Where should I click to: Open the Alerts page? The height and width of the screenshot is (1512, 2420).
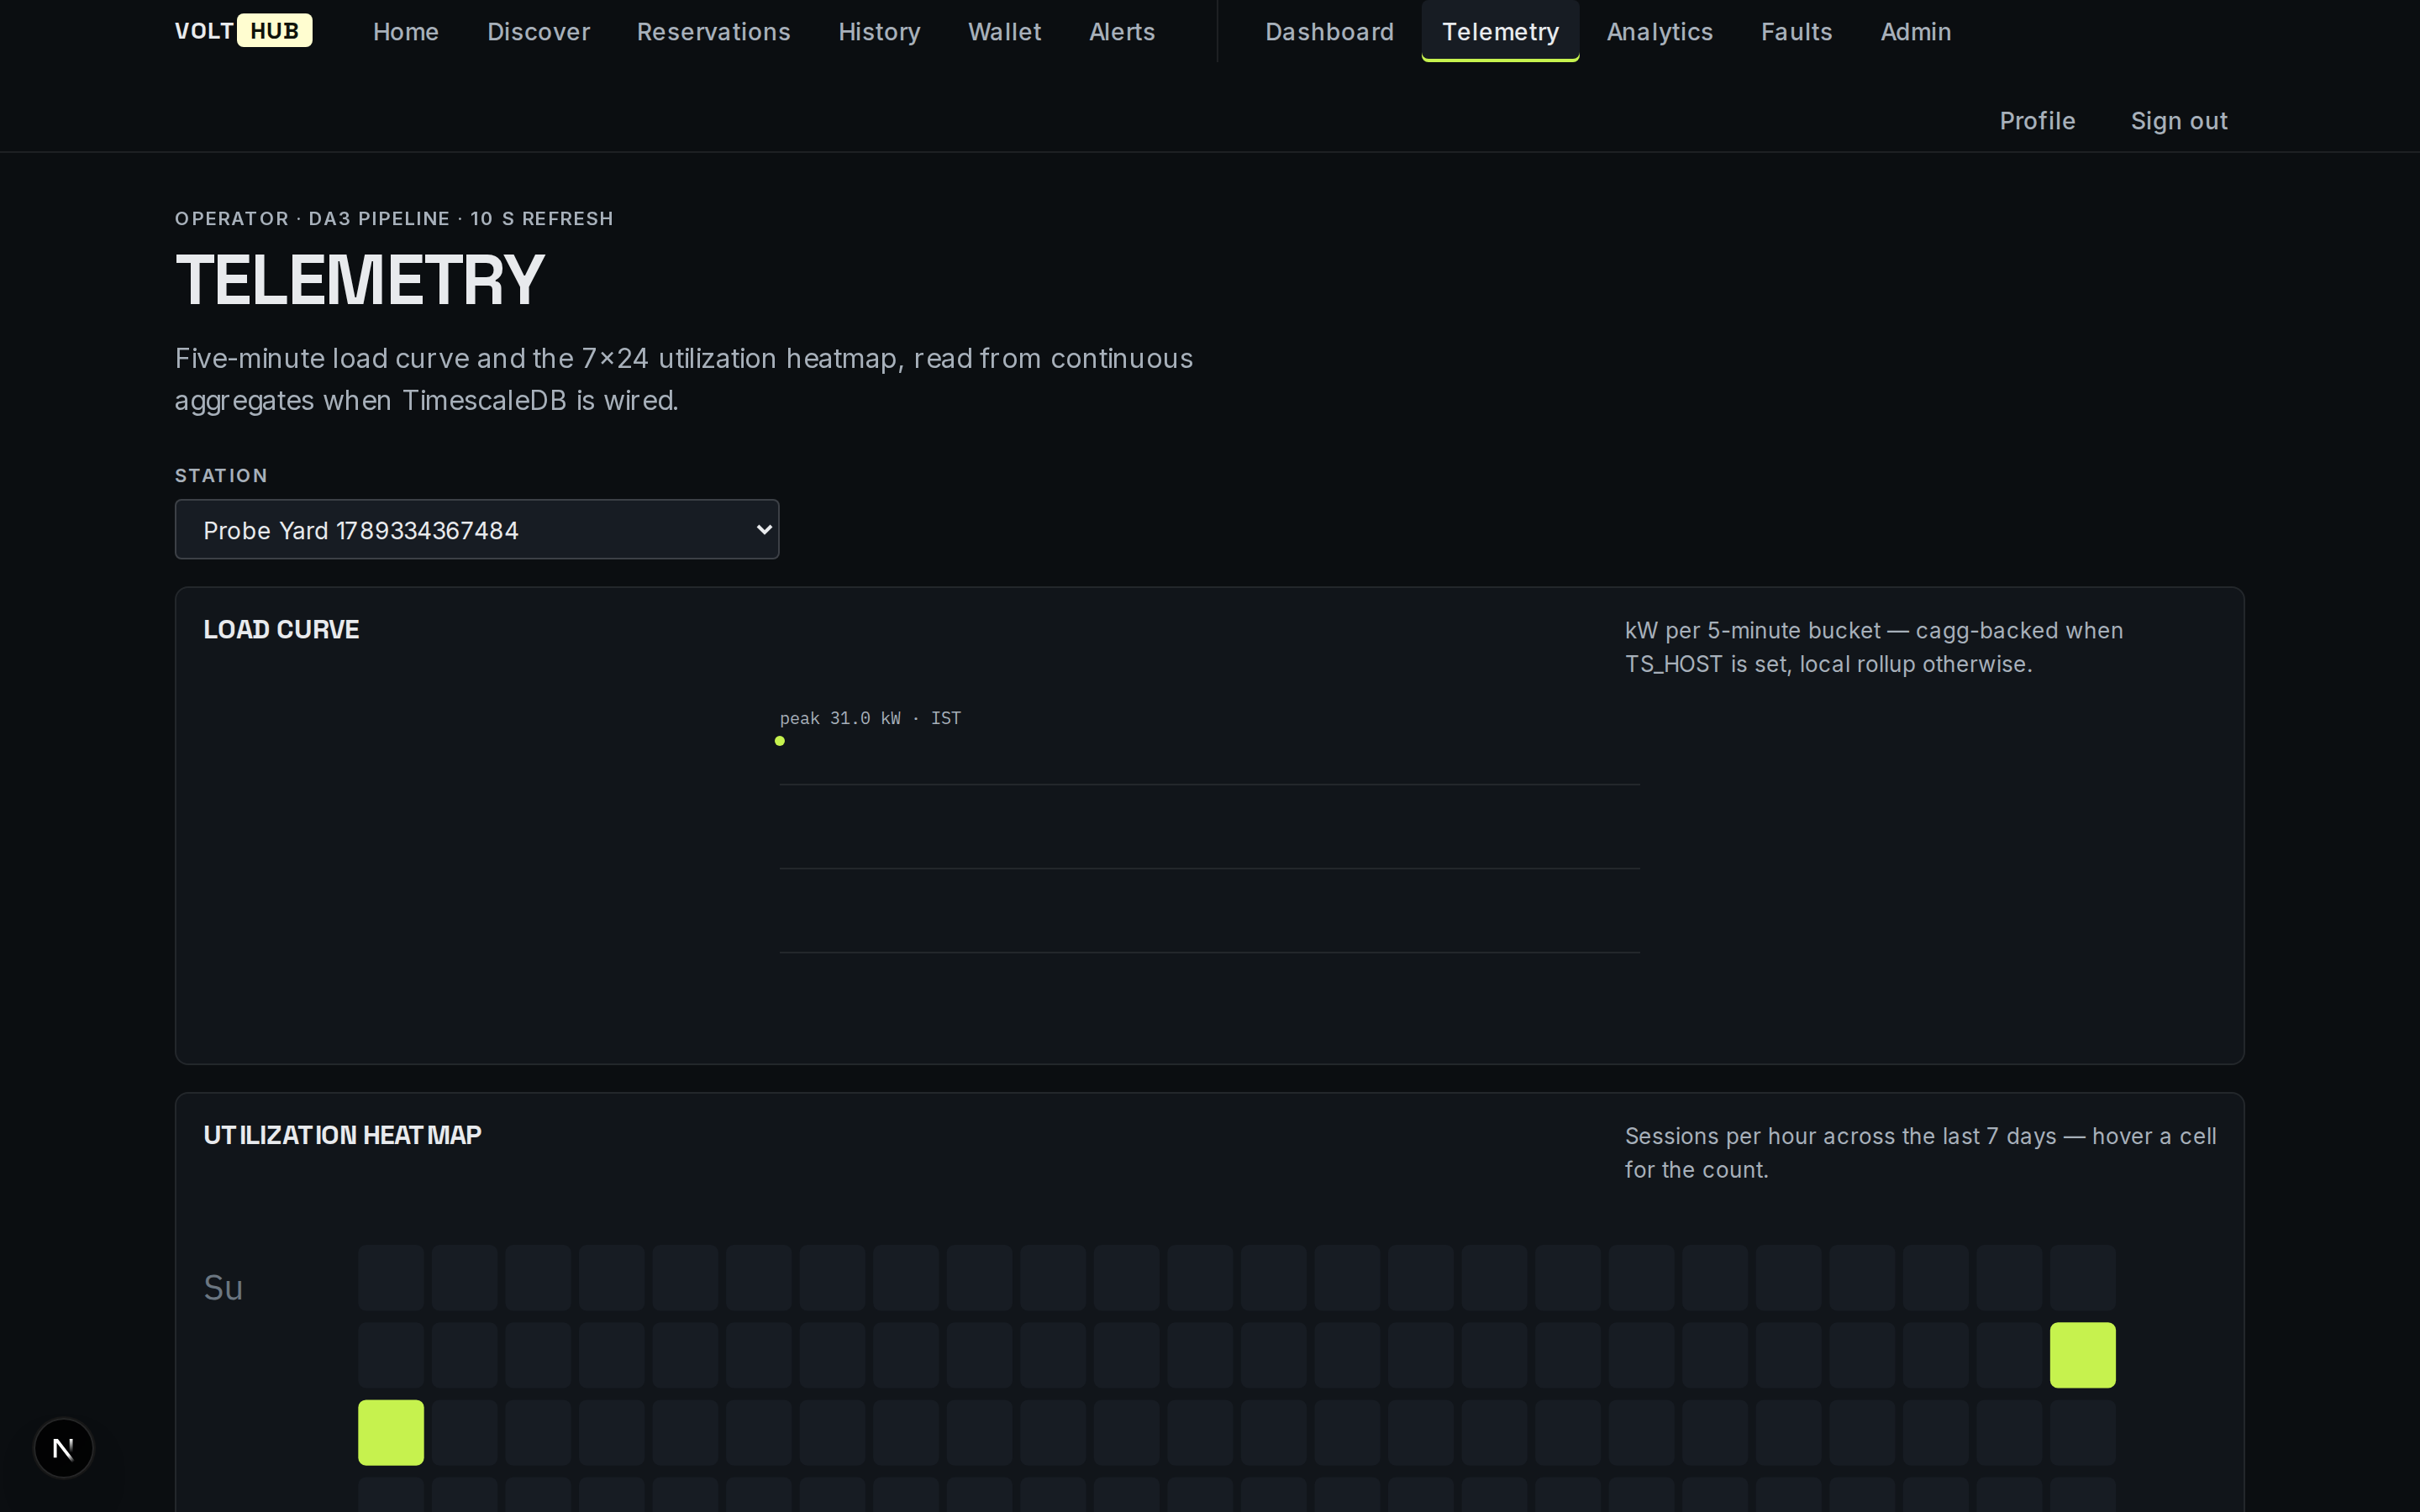click(1122, 32)
